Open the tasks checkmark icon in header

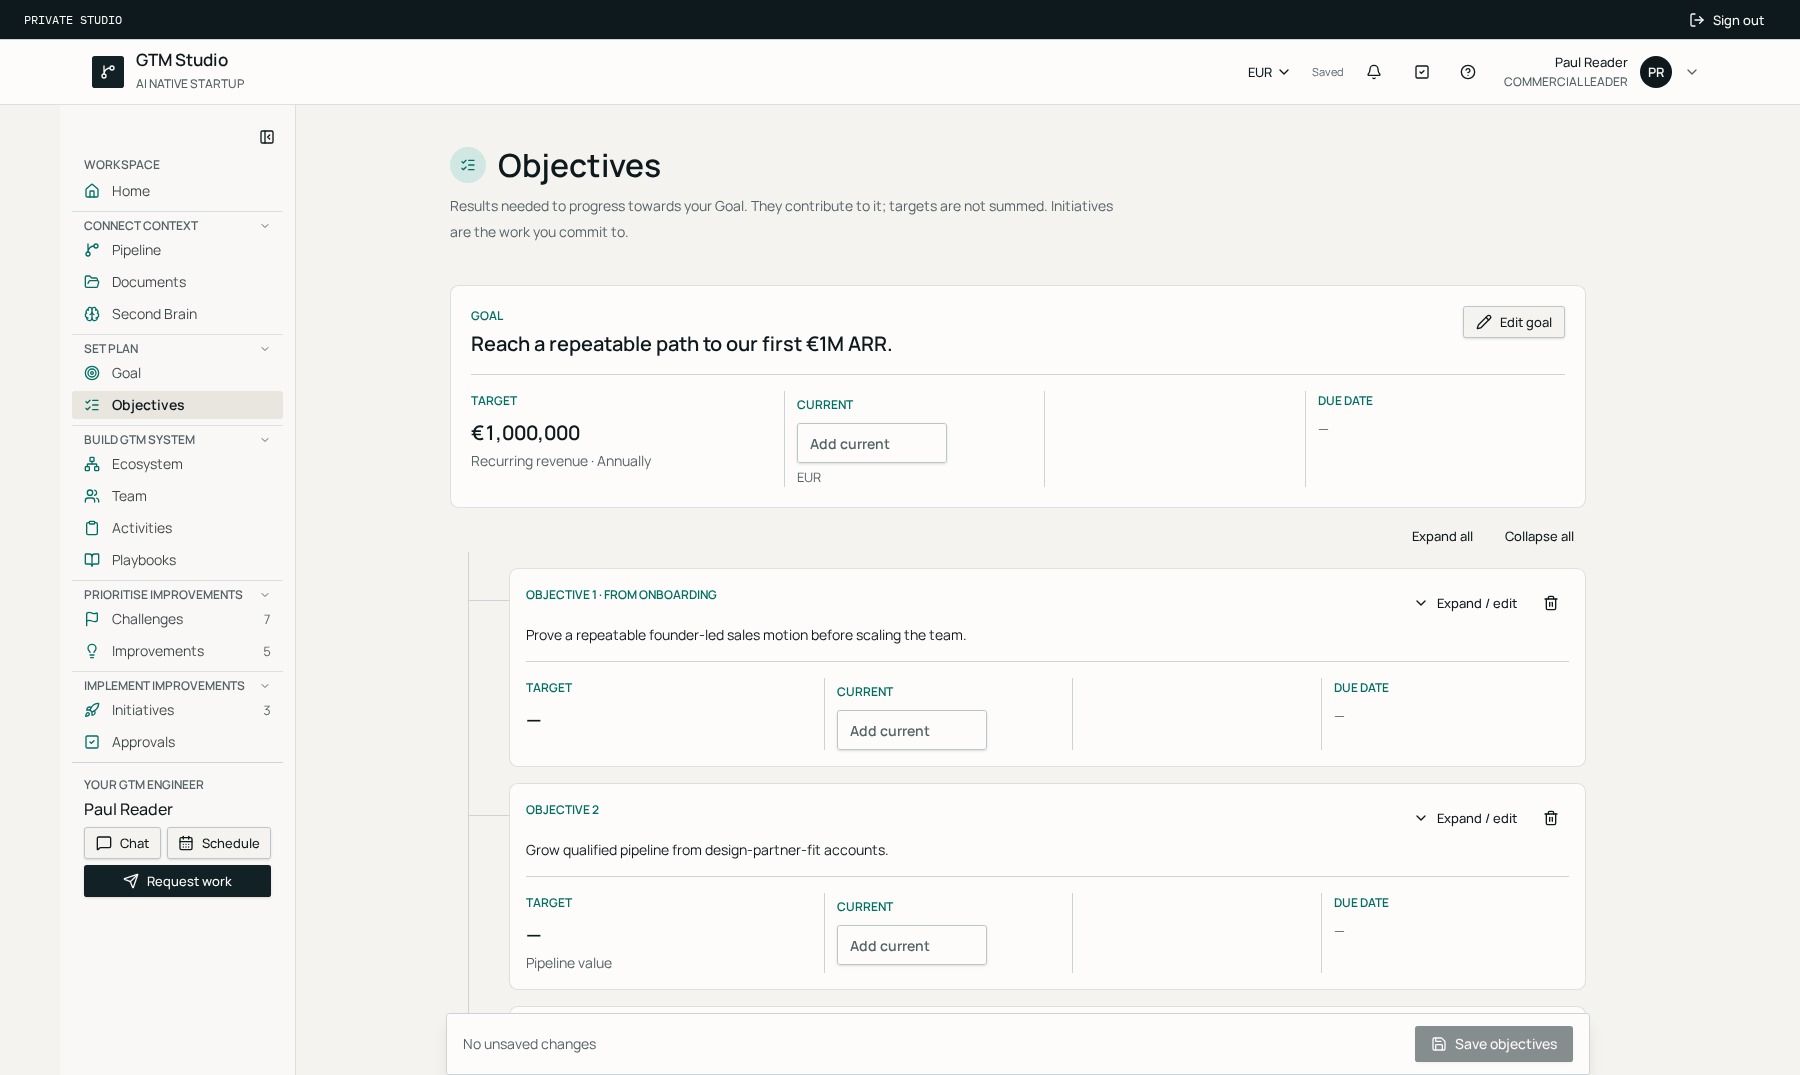point(1422,72)
